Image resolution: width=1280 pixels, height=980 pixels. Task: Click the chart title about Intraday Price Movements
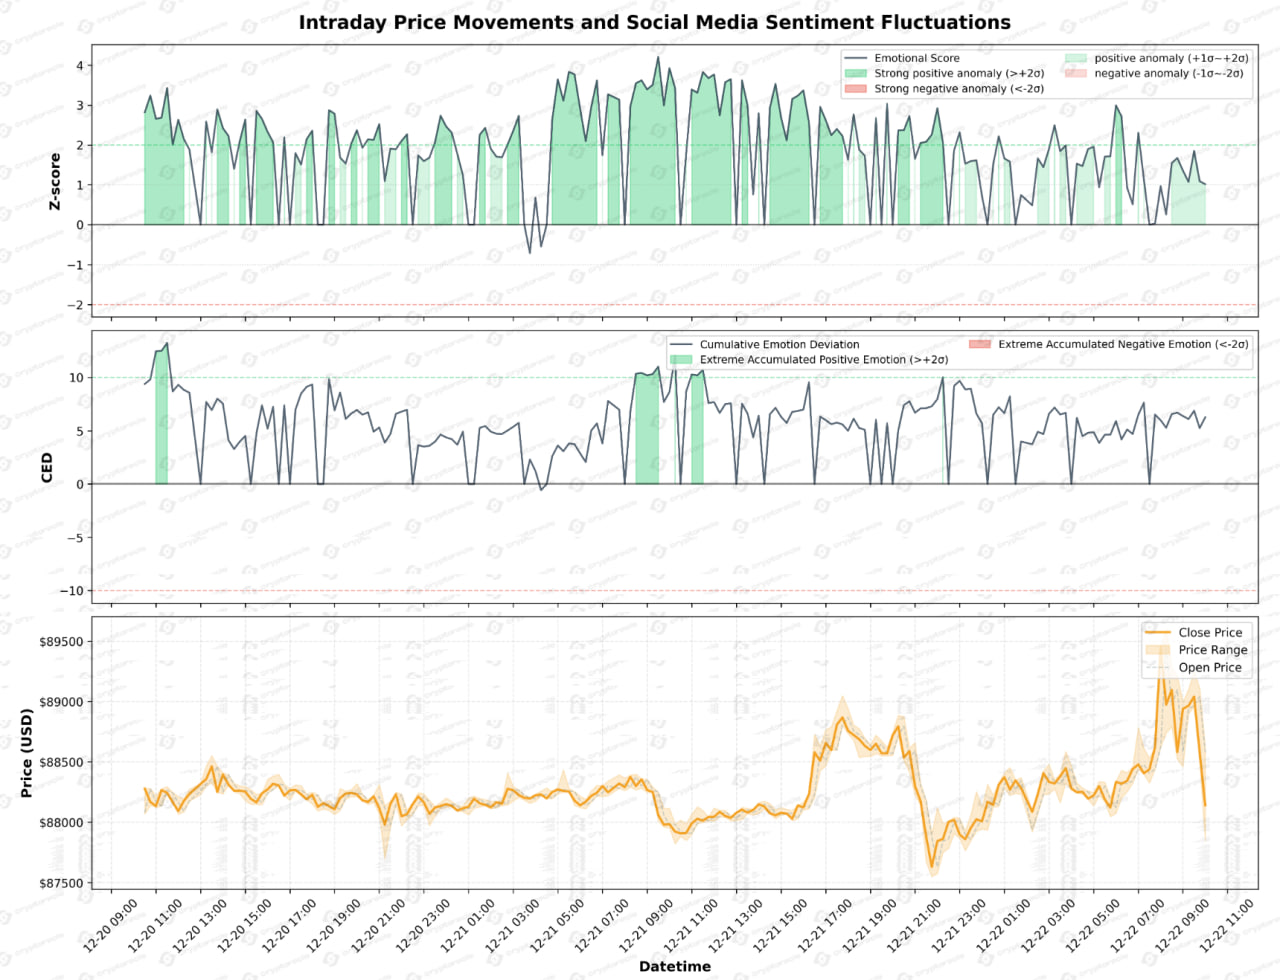(x=654, y=22)
